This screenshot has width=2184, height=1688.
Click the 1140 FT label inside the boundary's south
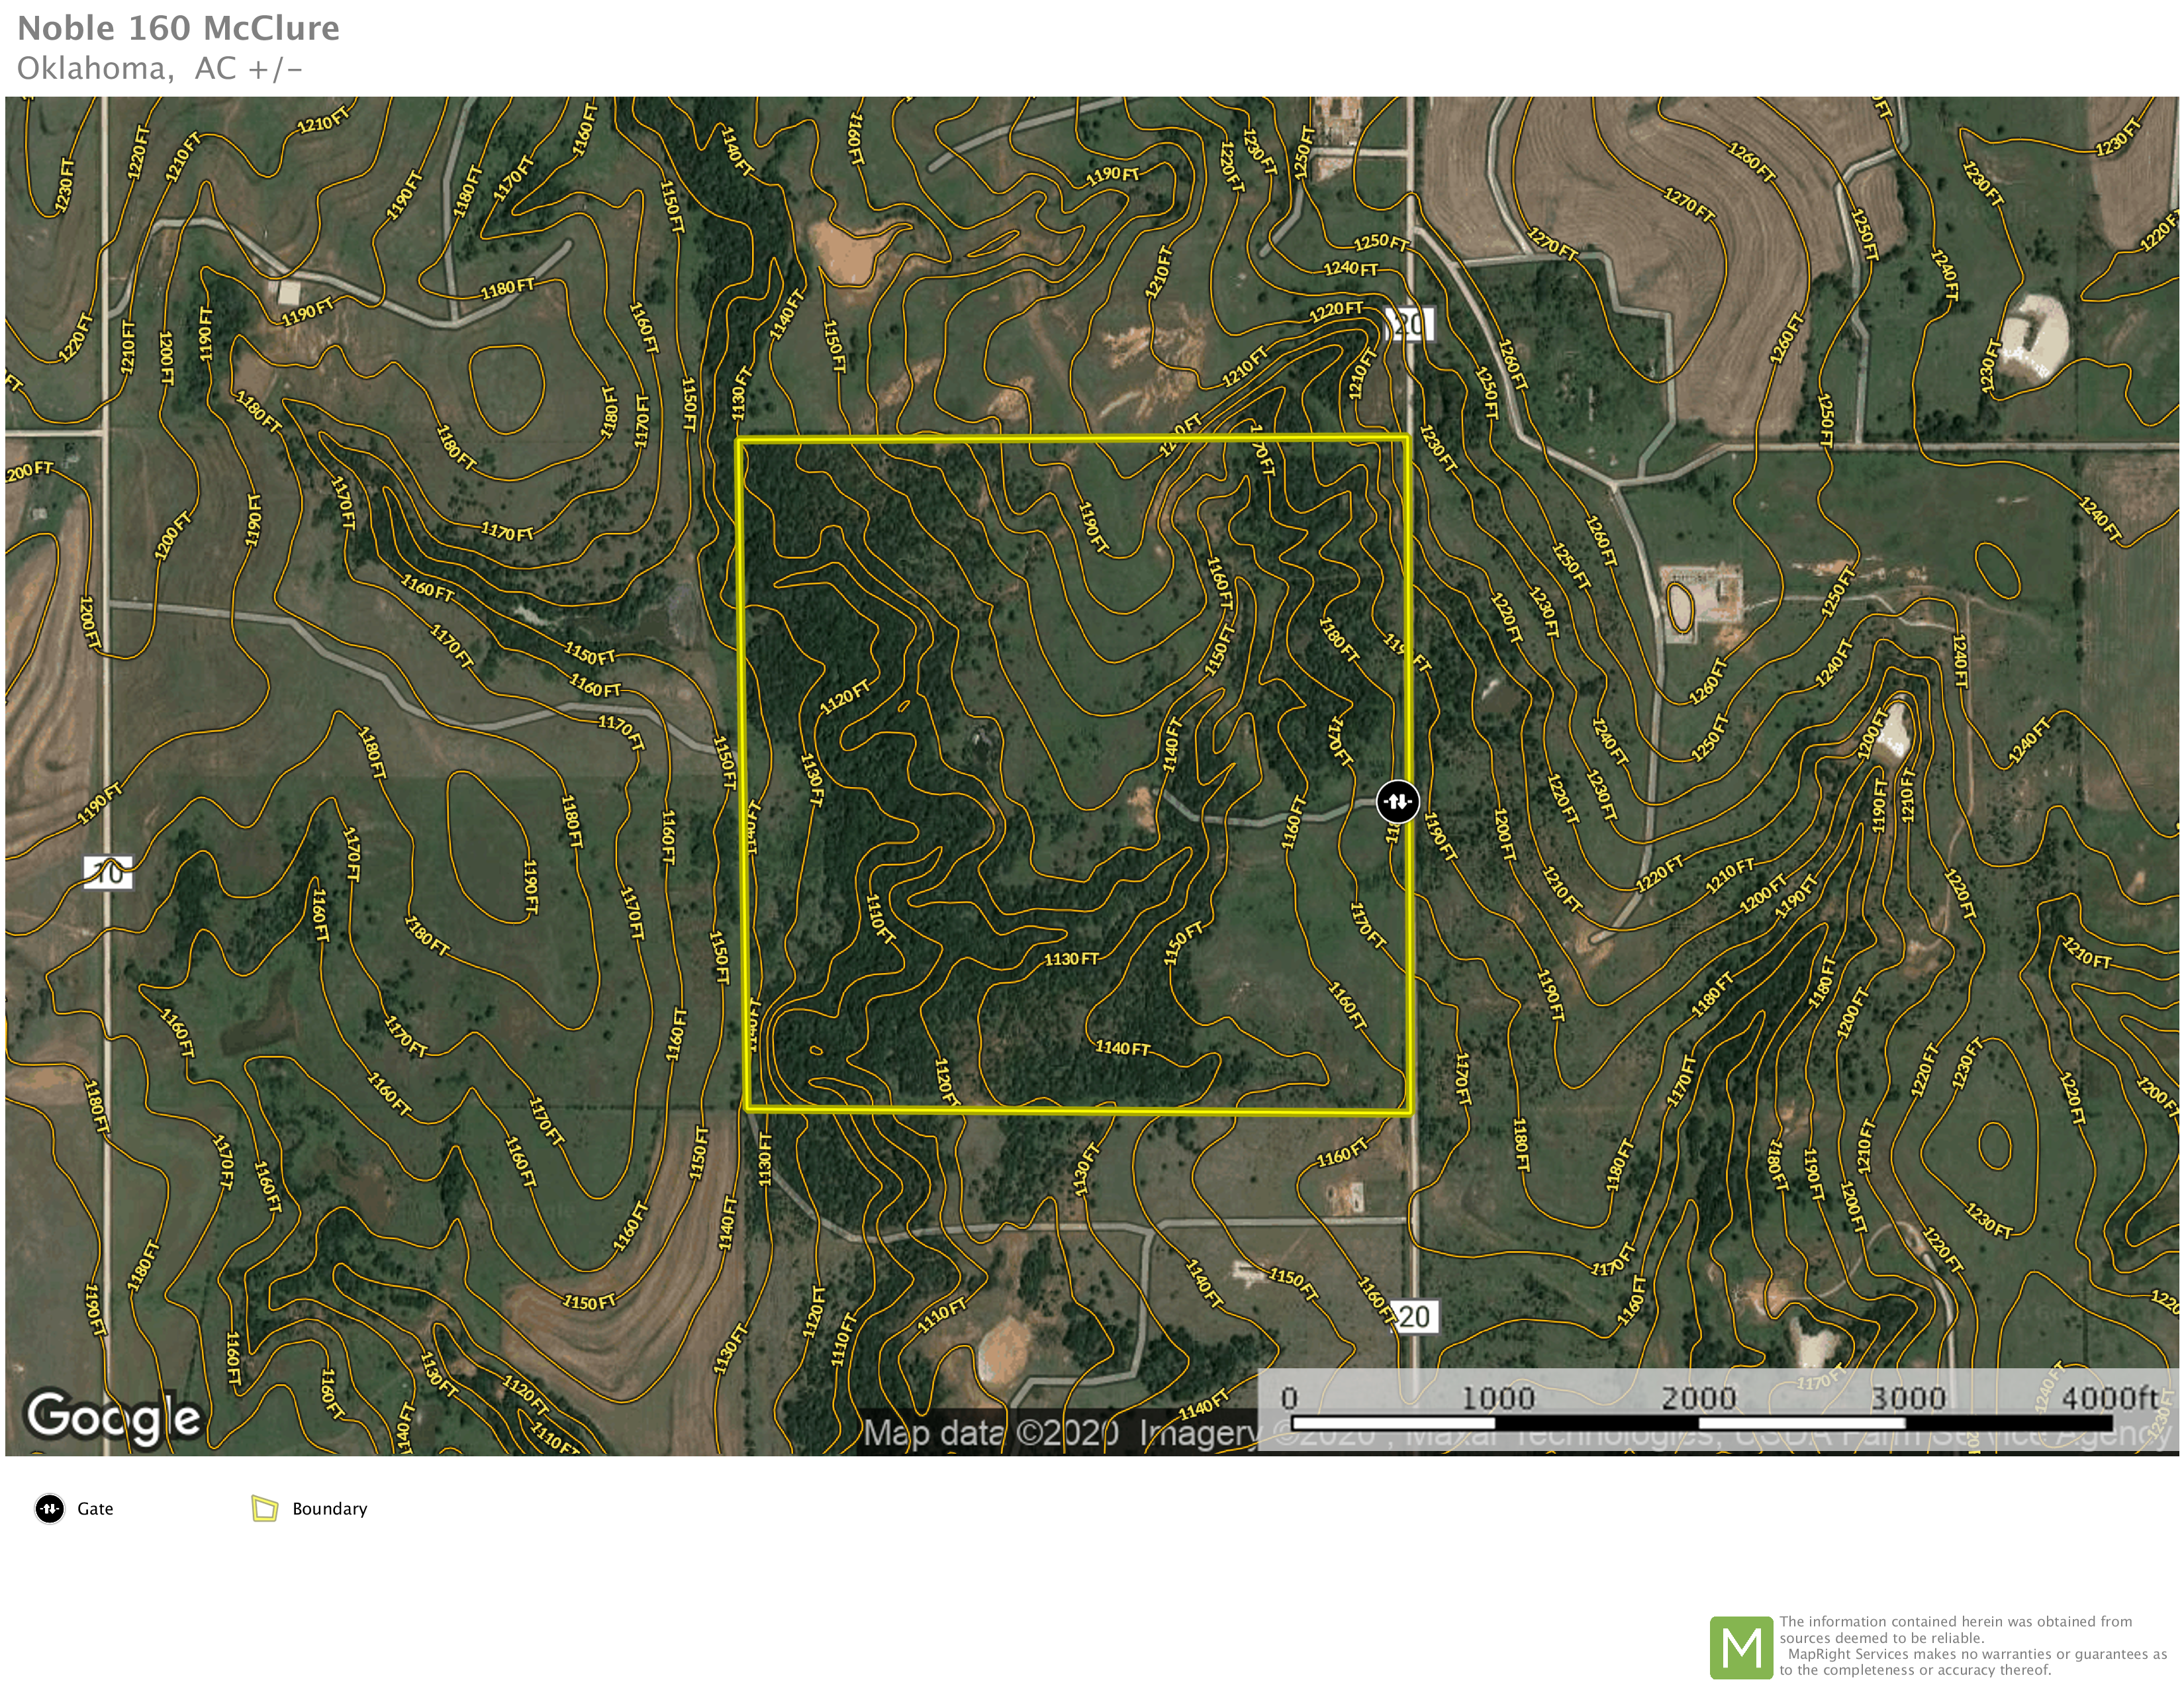click(1122, 1048)
